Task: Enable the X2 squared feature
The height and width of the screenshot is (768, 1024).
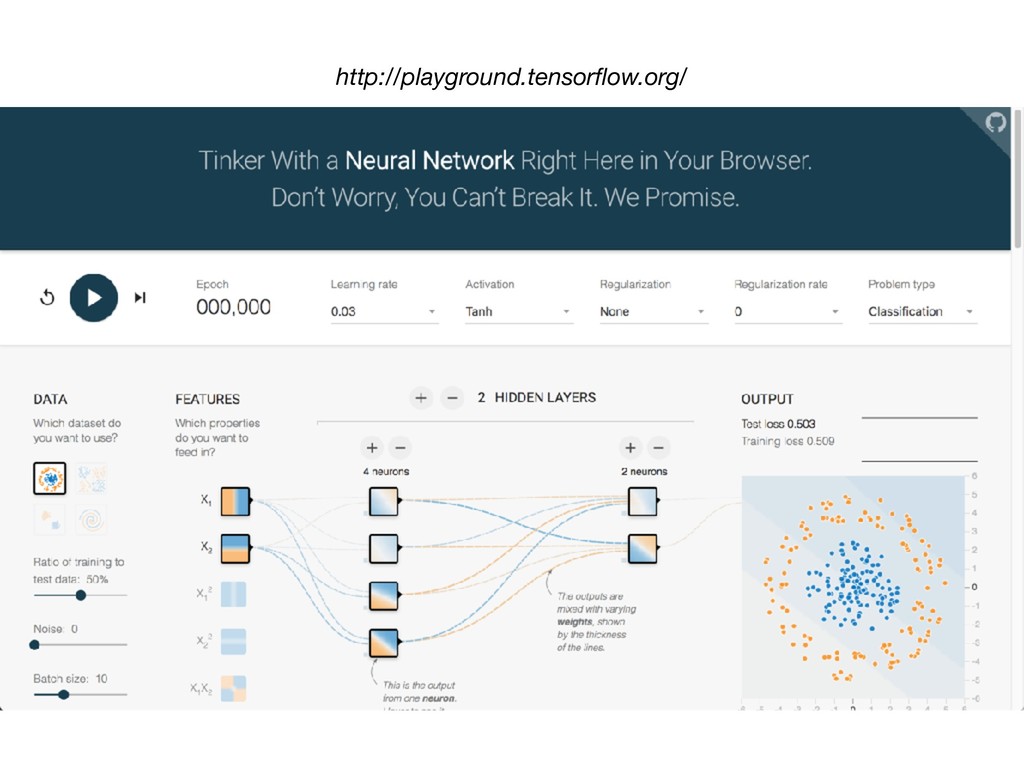Action: click(x=233, y=641)
